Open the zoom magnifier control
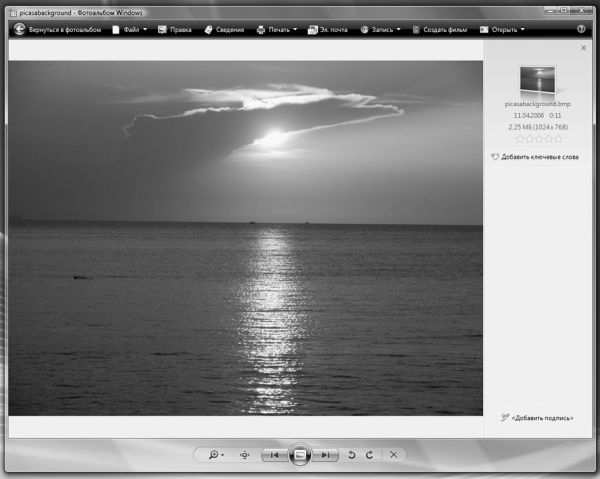 tap(215, 455)
